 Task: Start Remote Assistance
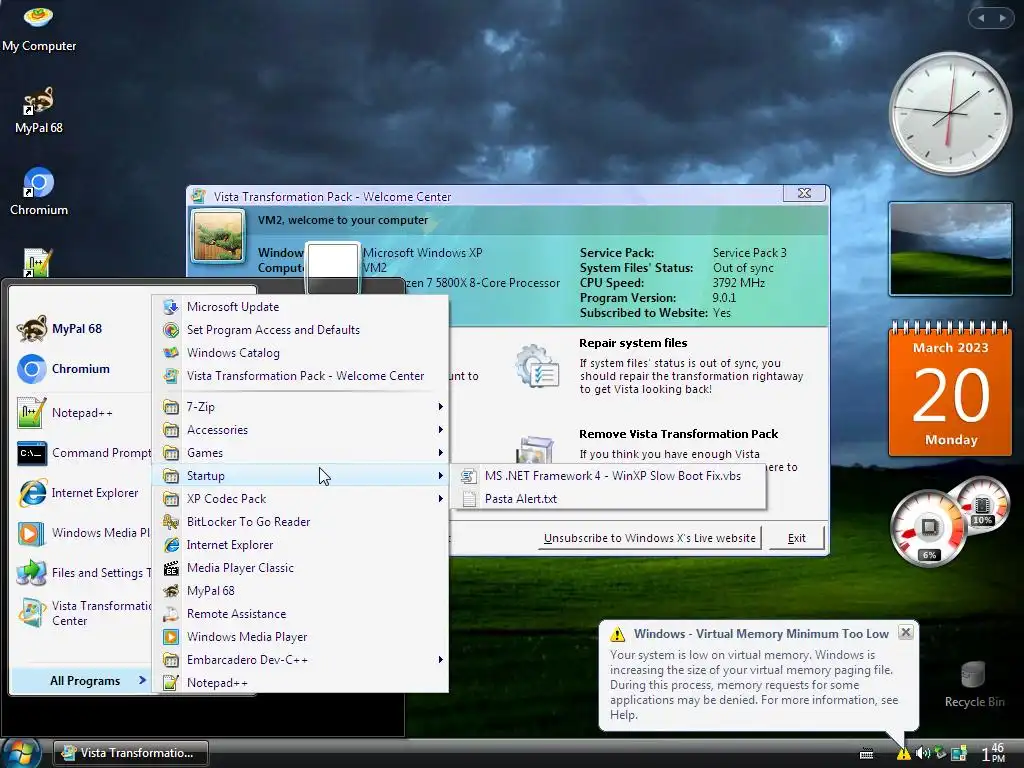click(x=300, y=614)
